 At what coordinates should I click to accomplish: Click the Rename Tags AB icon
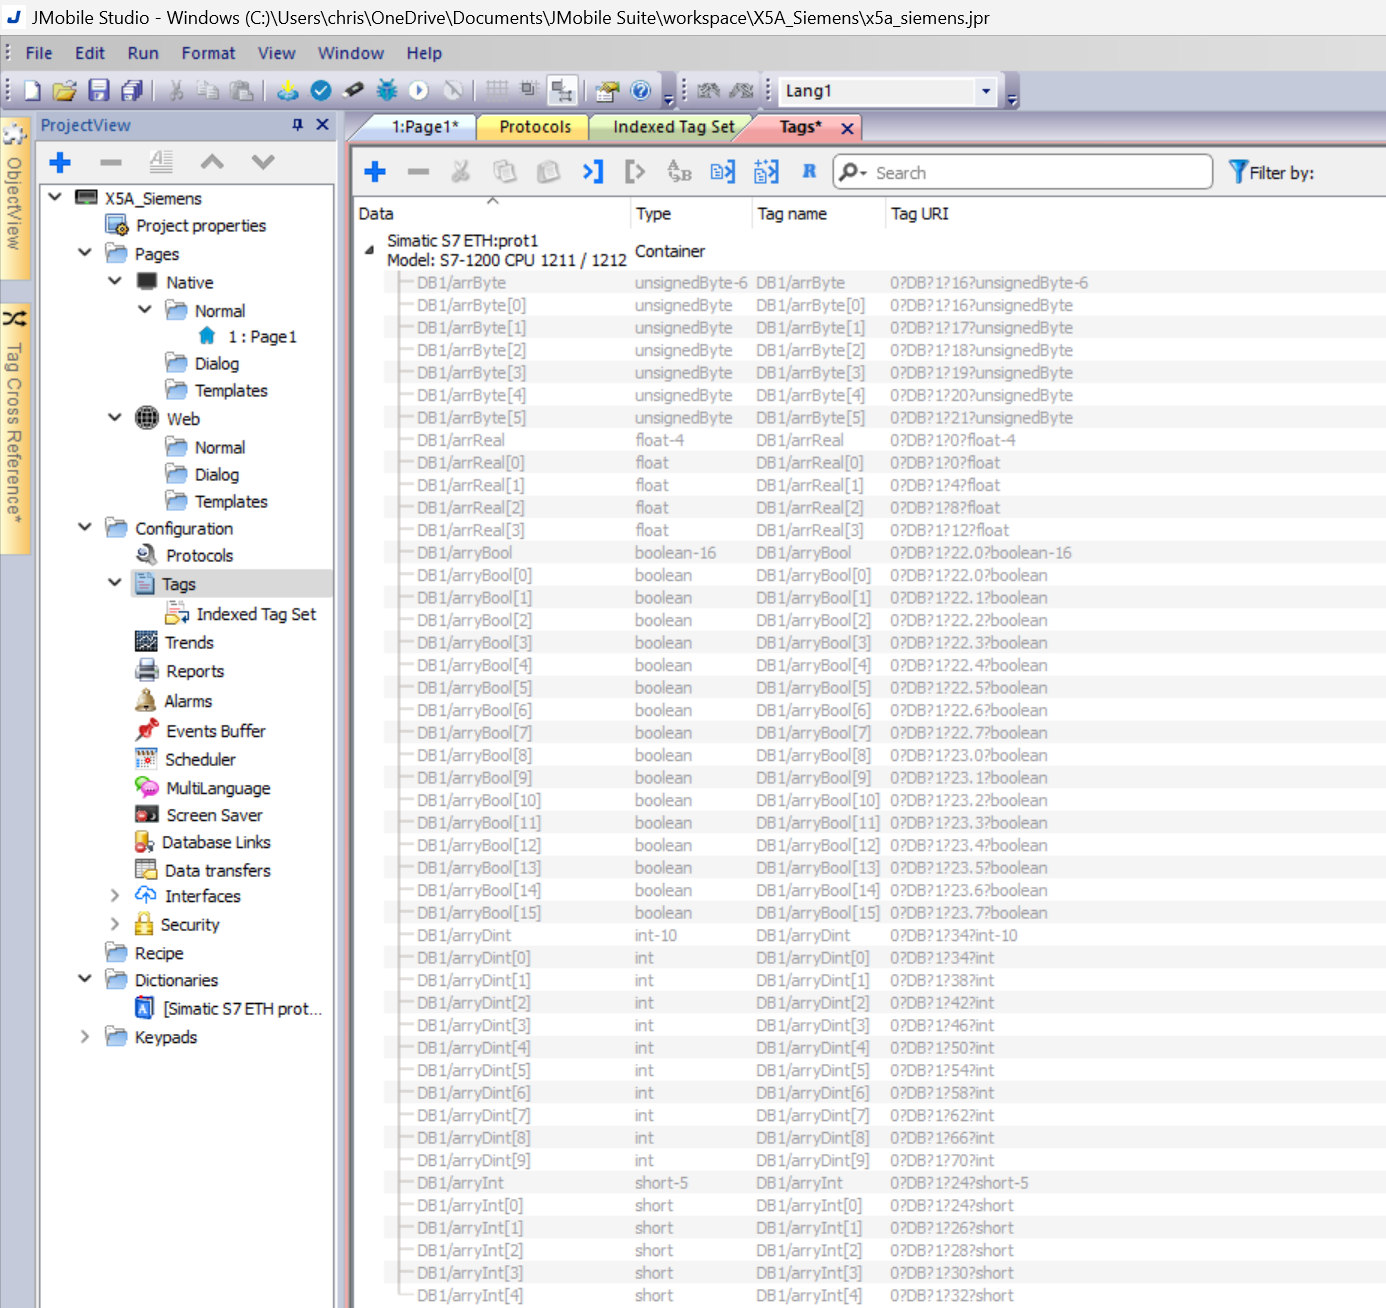pos(679,172)
